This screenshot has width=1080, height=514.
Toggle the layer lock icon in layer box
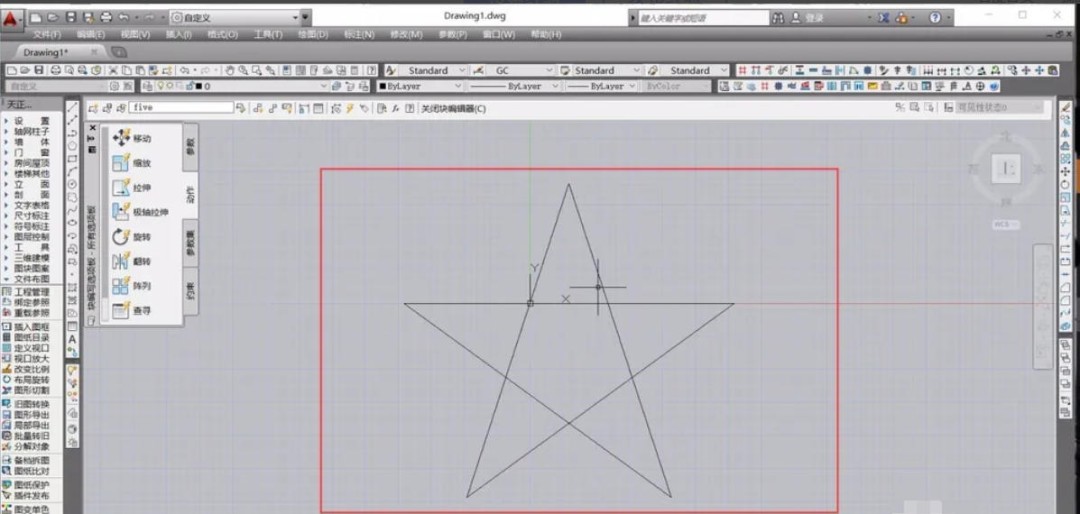[187, 86]
